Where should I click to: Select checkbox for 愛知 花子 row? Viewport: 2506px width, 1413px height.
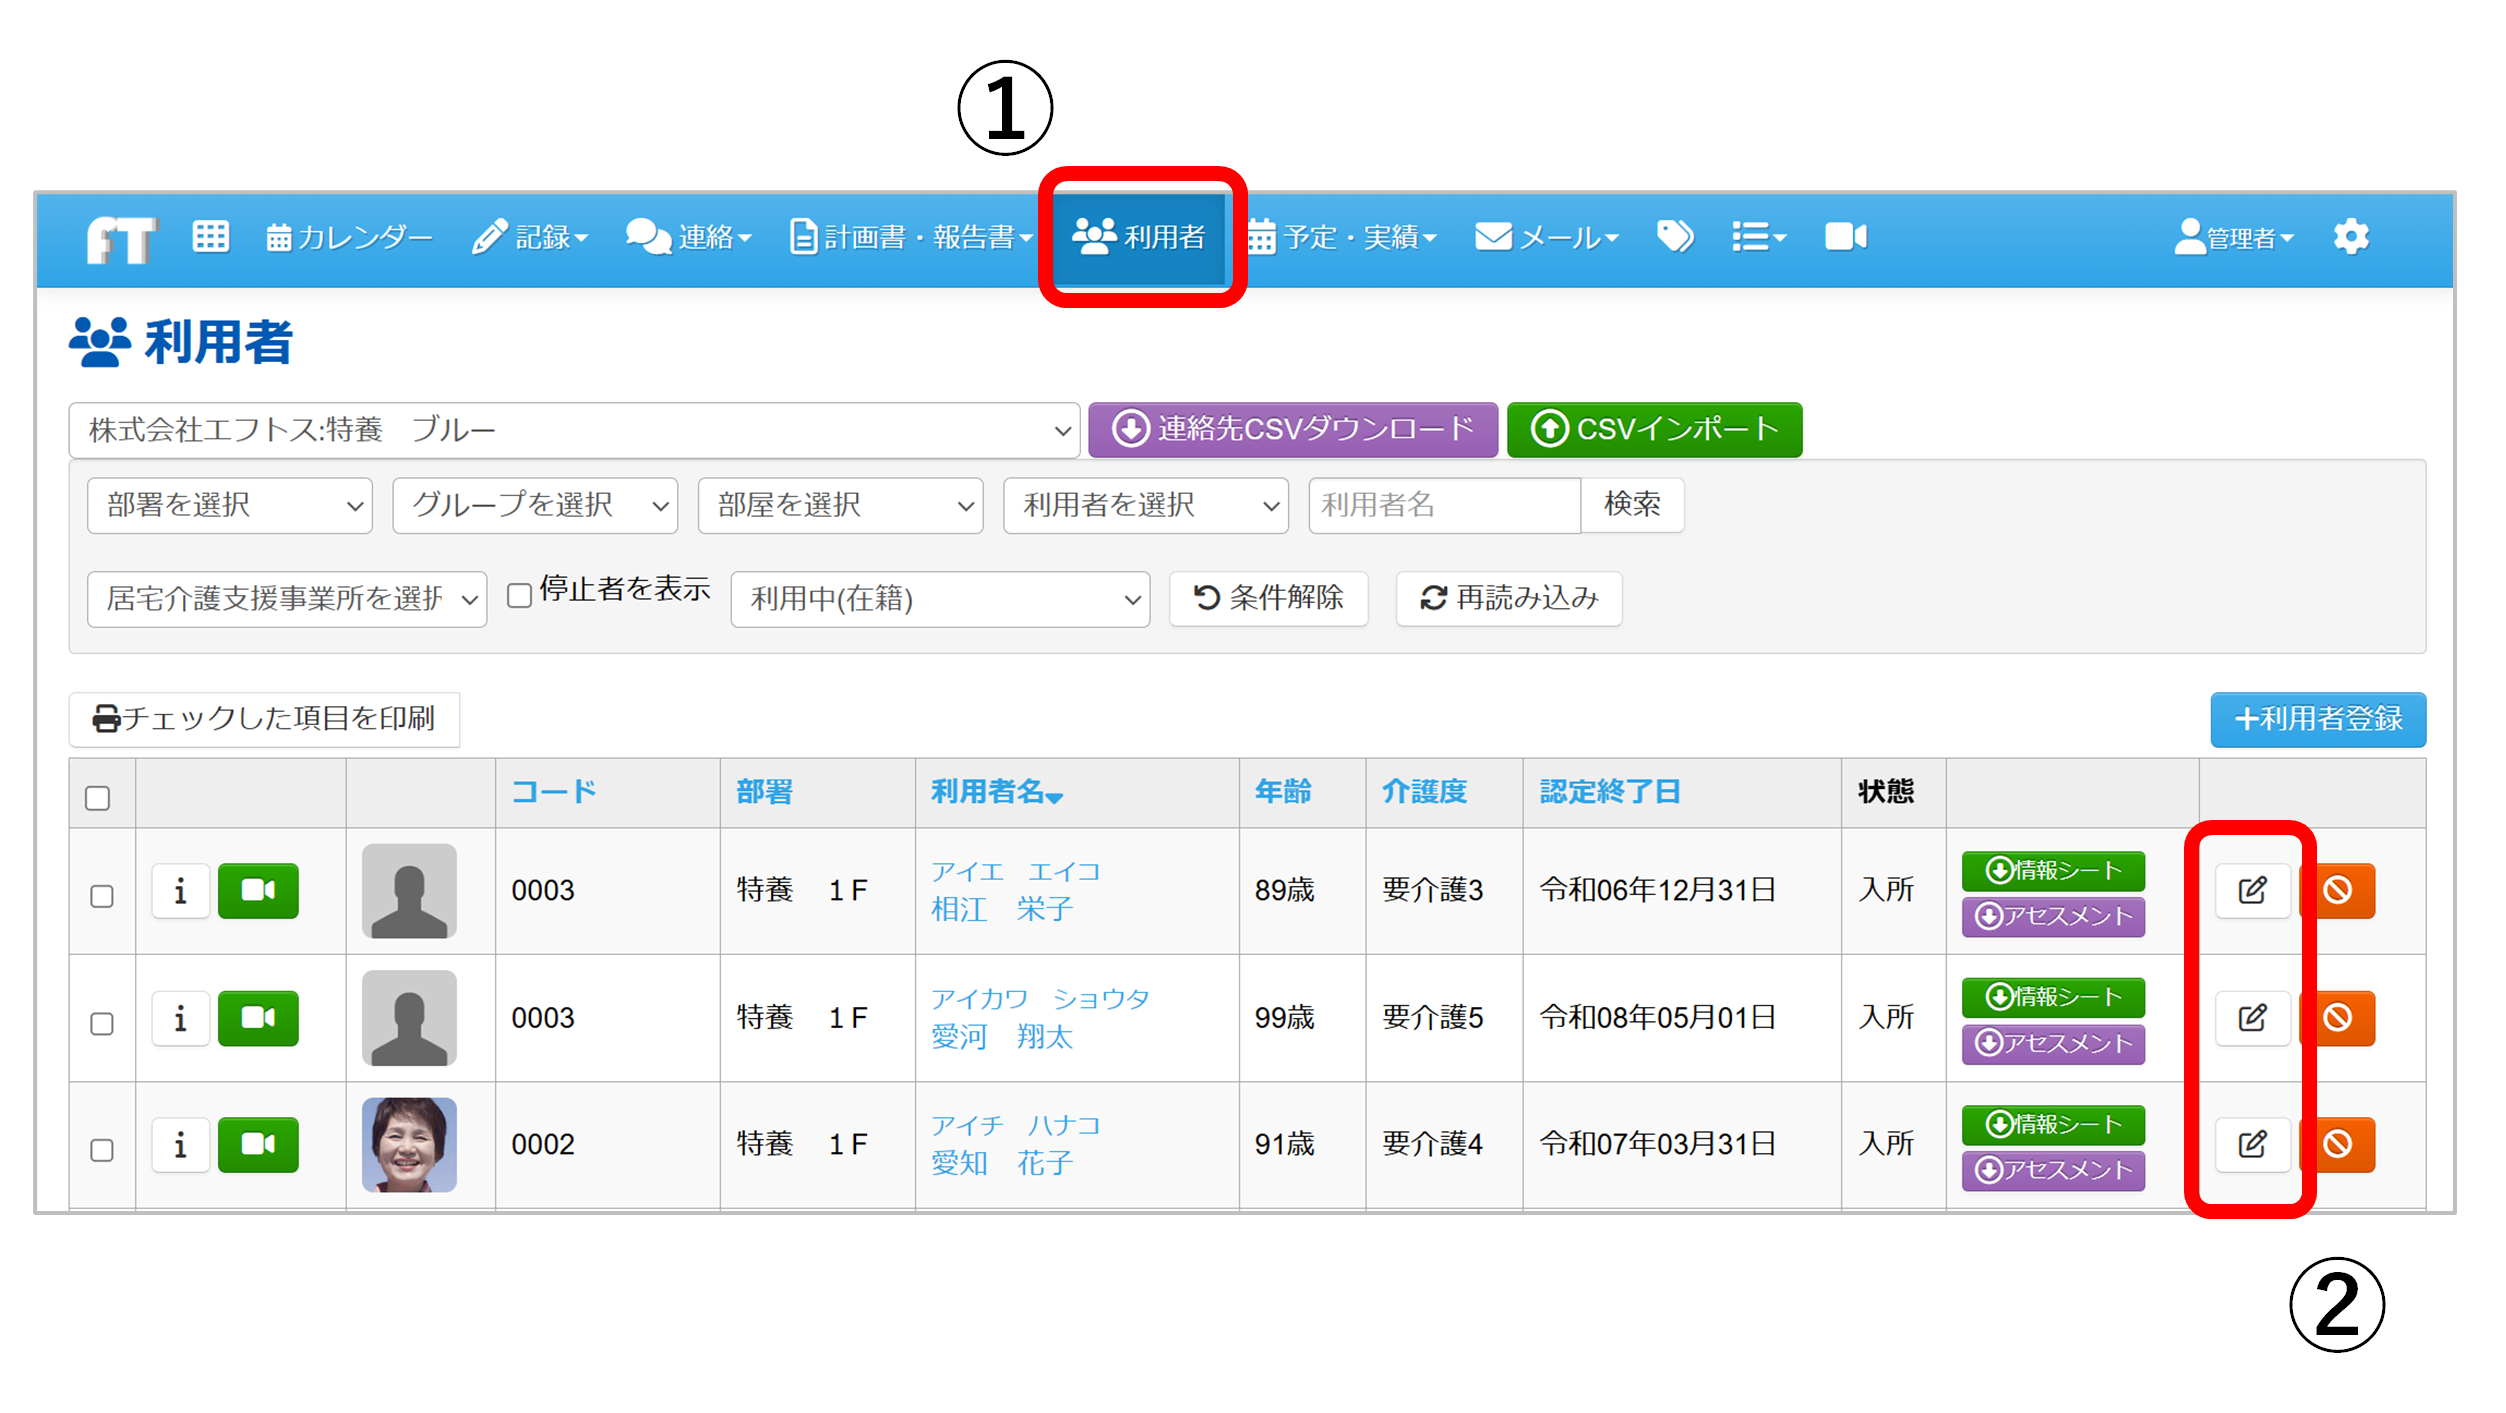(x=102, y=1150)
